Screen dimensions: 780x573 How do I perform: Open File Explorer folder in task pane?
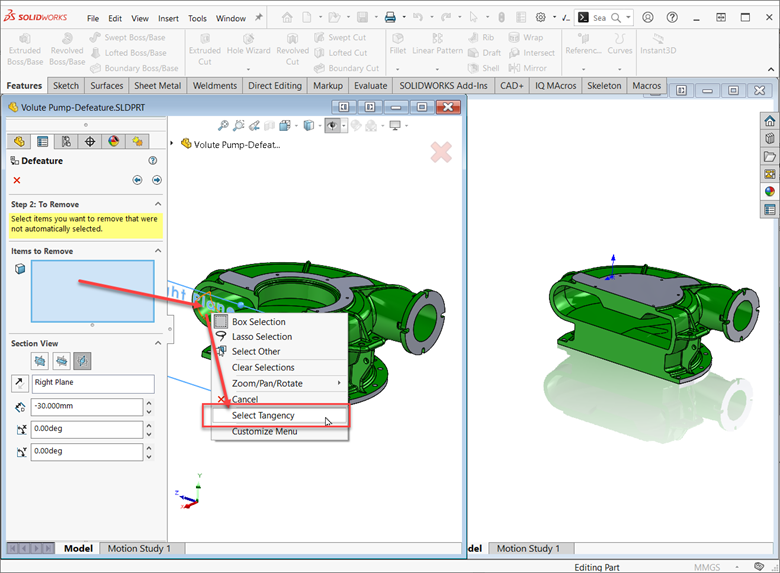[x=770, y=156]
